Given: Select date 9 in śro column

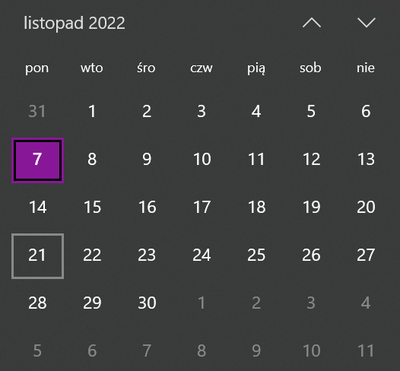Looking at the screenshot, I should click(x=147, y=159).
